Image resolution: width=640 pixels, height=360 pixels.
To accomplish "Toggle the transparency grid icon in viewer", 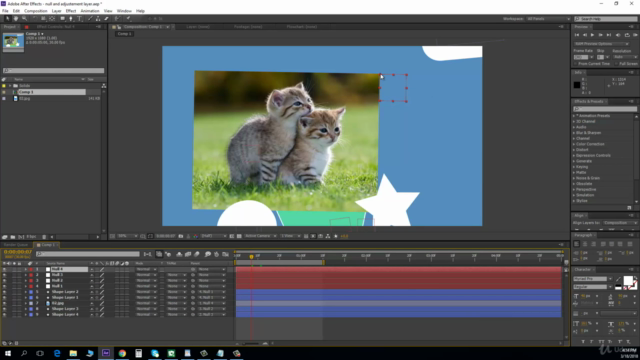I will click(239, 236).
